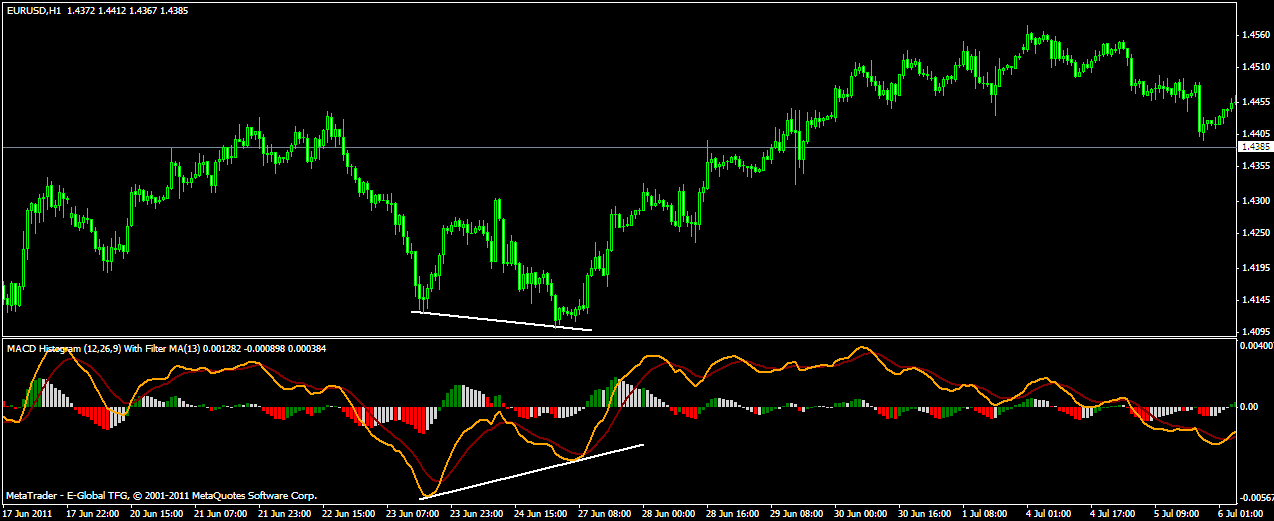
Task: Click the 1.4560 level on price scale
Action: click(1255, 35)
